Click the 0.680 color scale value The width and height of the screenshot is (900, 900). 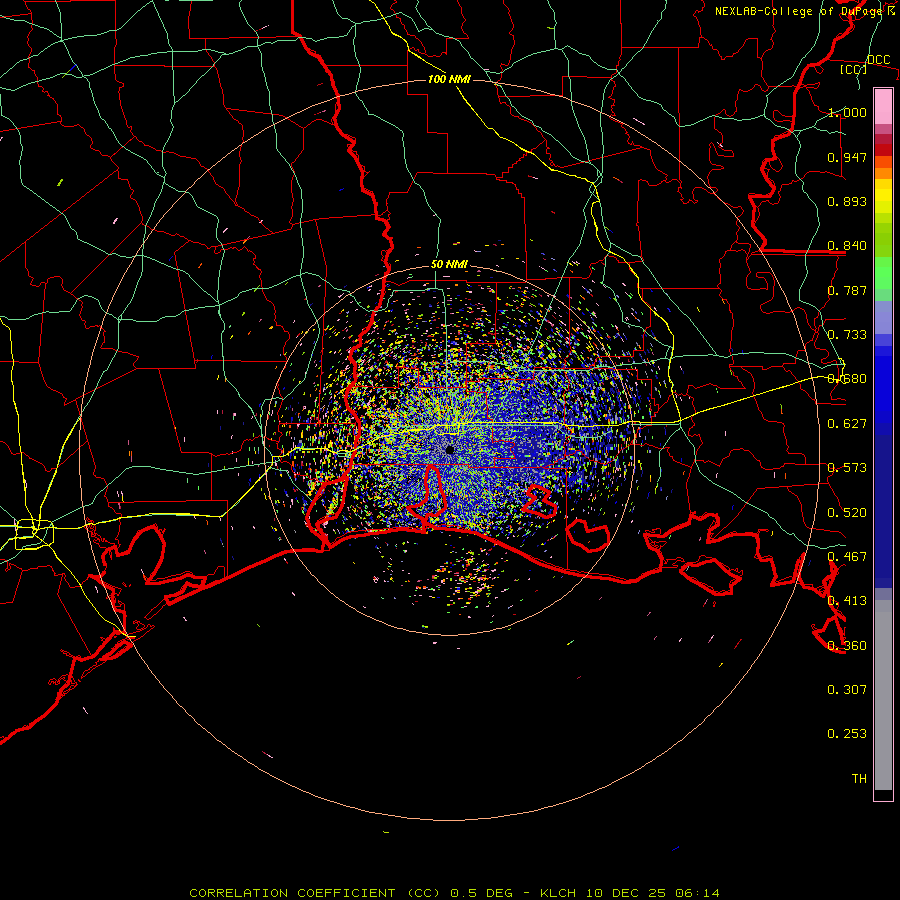point(847,379)
